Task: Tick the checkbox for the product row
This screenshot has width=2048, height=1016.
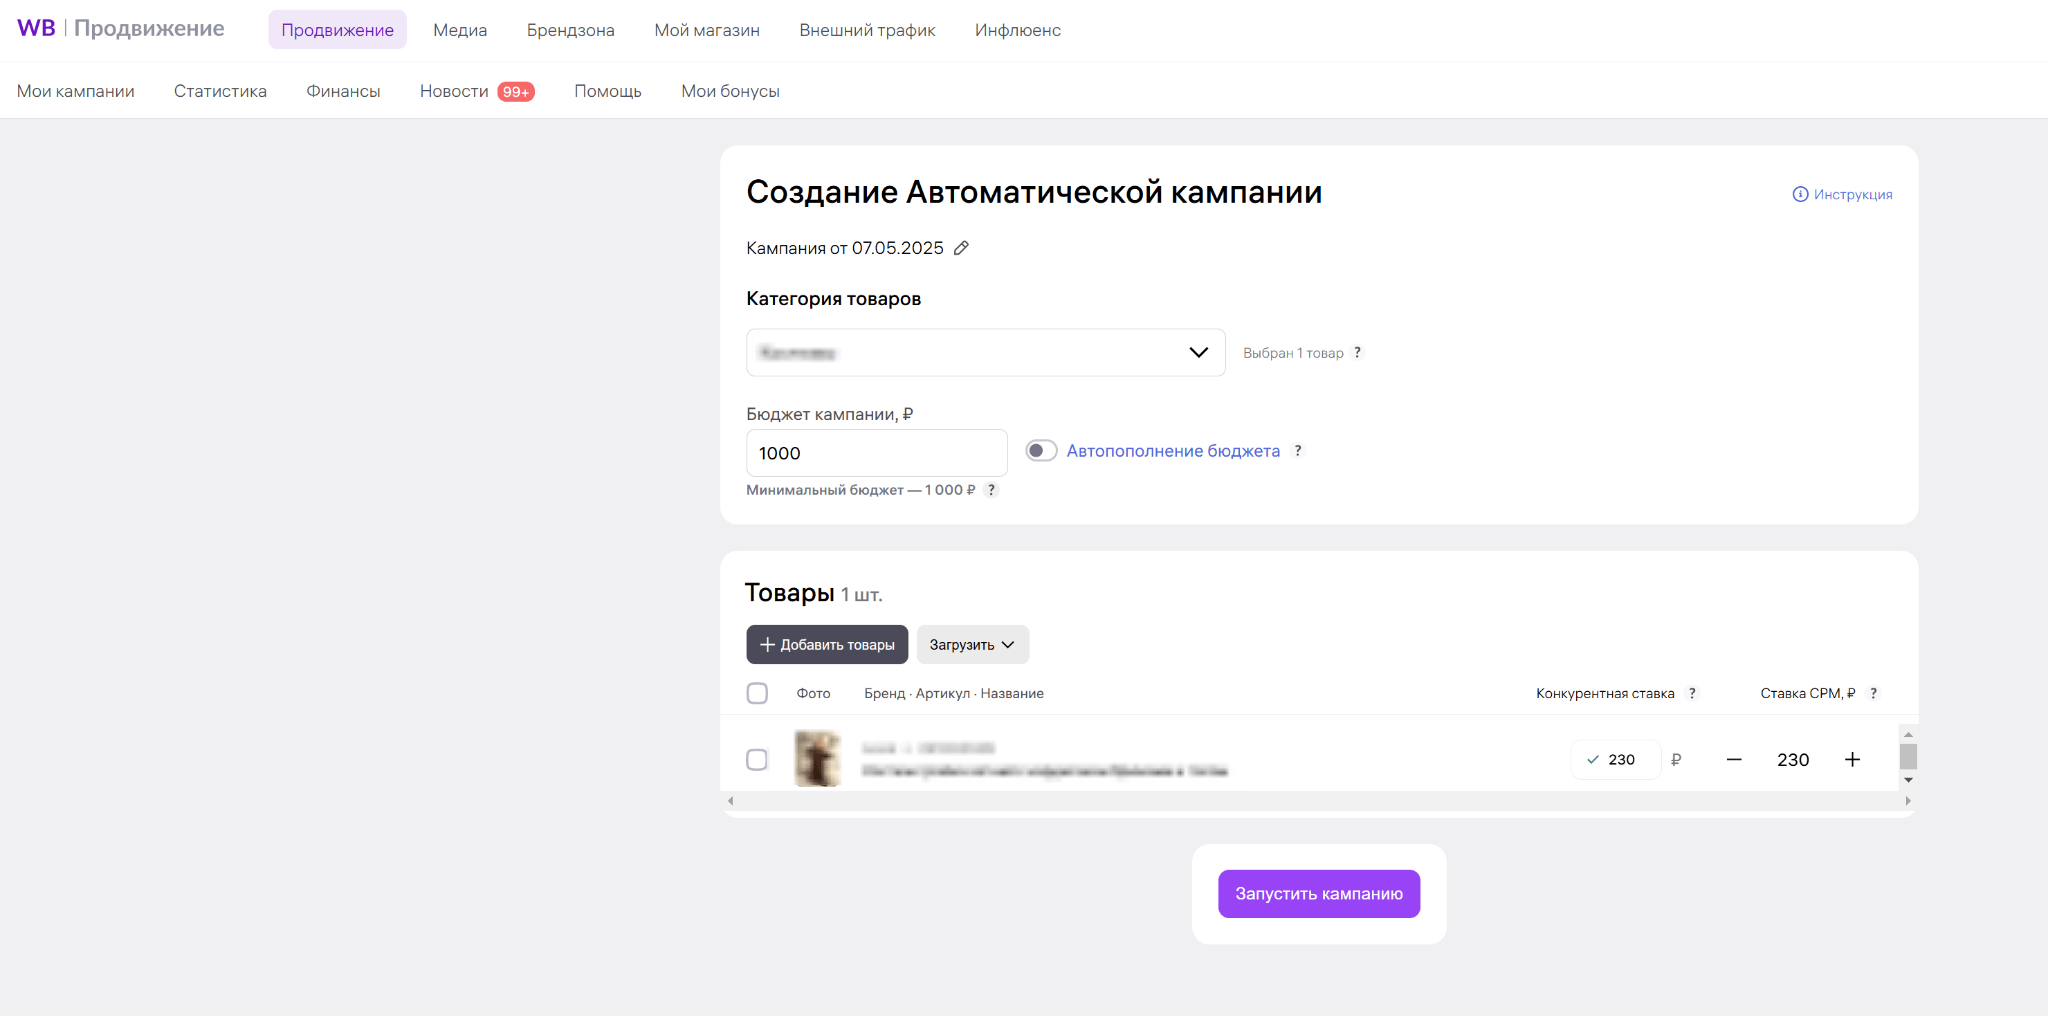Action: (x=757, y=760)
